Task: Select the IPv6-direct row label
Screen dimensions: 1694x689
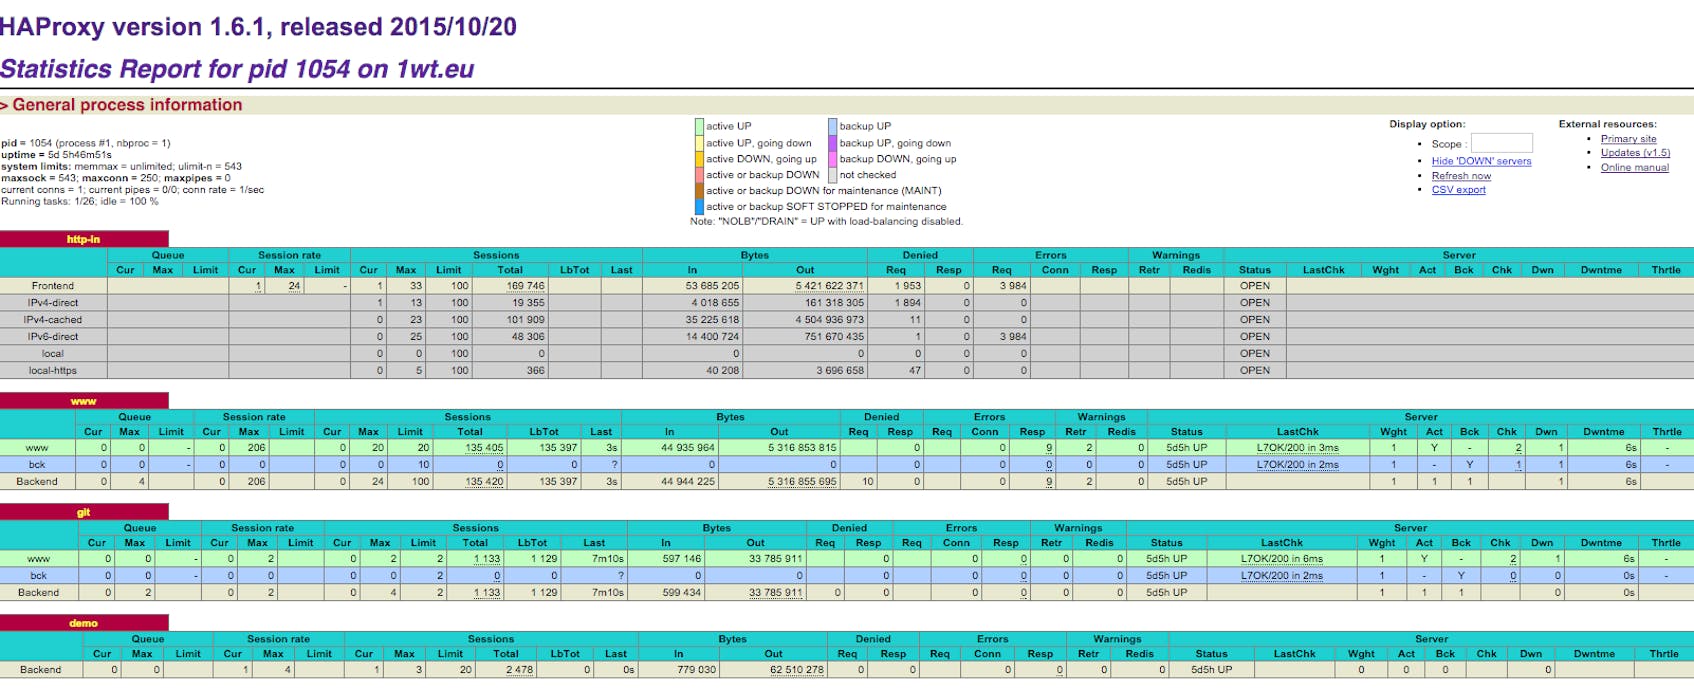Action: 53,337
